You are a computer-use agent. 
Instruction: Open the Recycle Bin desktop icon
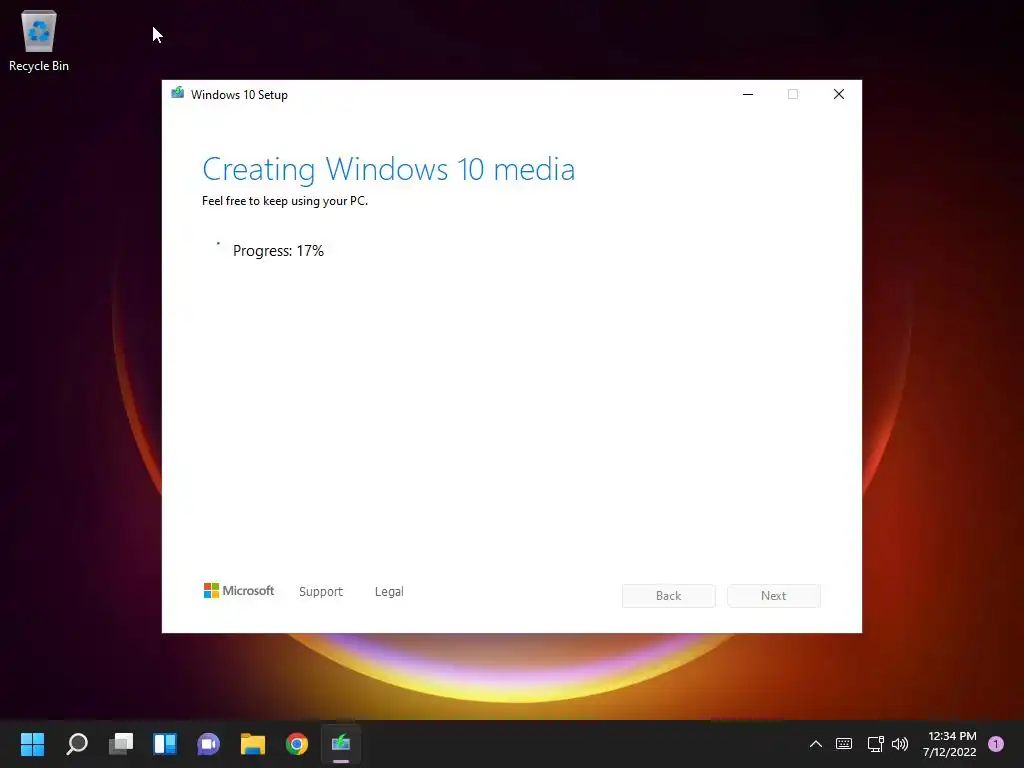click(x=39, y=40)
